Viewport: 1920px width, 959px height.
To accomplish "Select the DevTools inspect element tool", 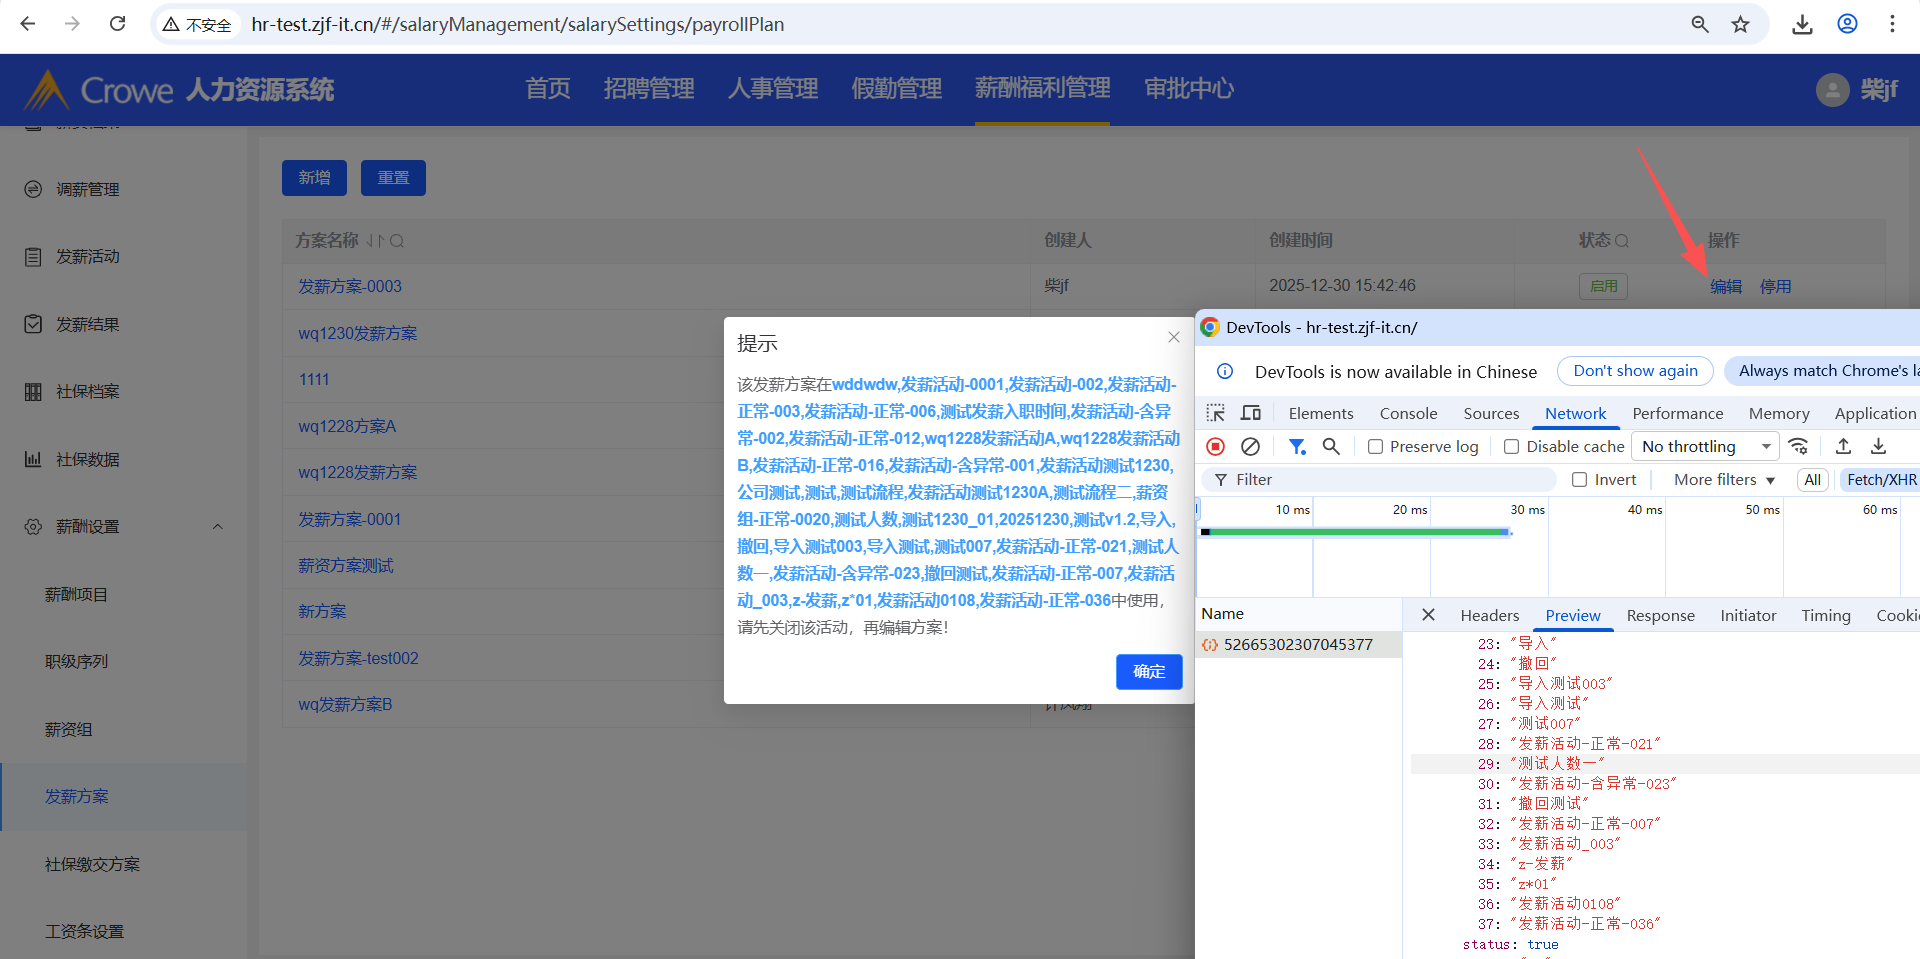I will click(1216, 413).
